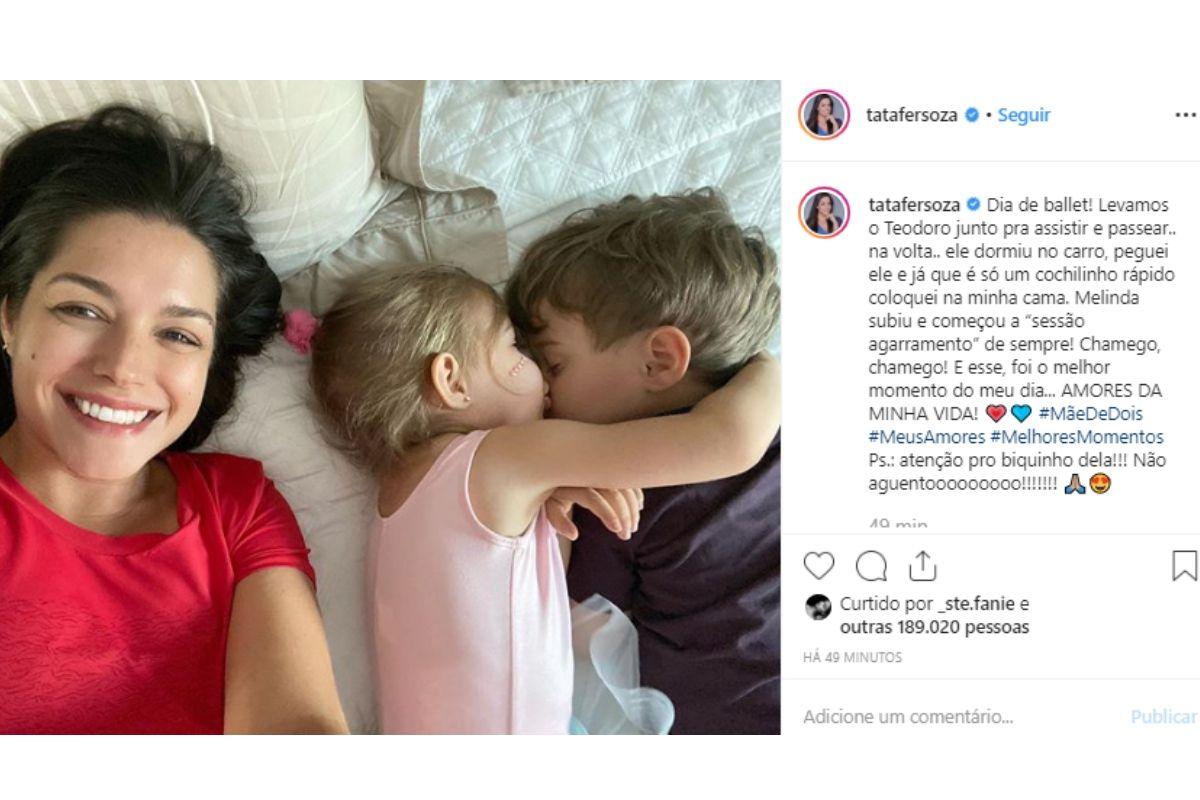Screen dimensions: 1200x800
Task: Open comments via the speech bubble icon
Action: 871,566
